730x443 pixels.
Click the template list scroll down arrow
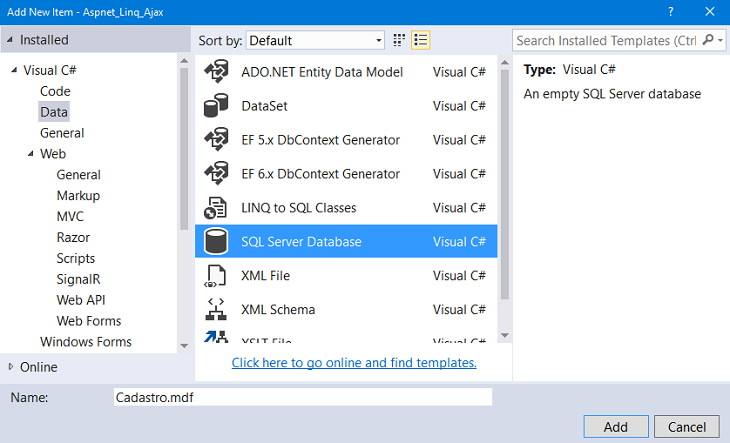click(x=505, y=335)
